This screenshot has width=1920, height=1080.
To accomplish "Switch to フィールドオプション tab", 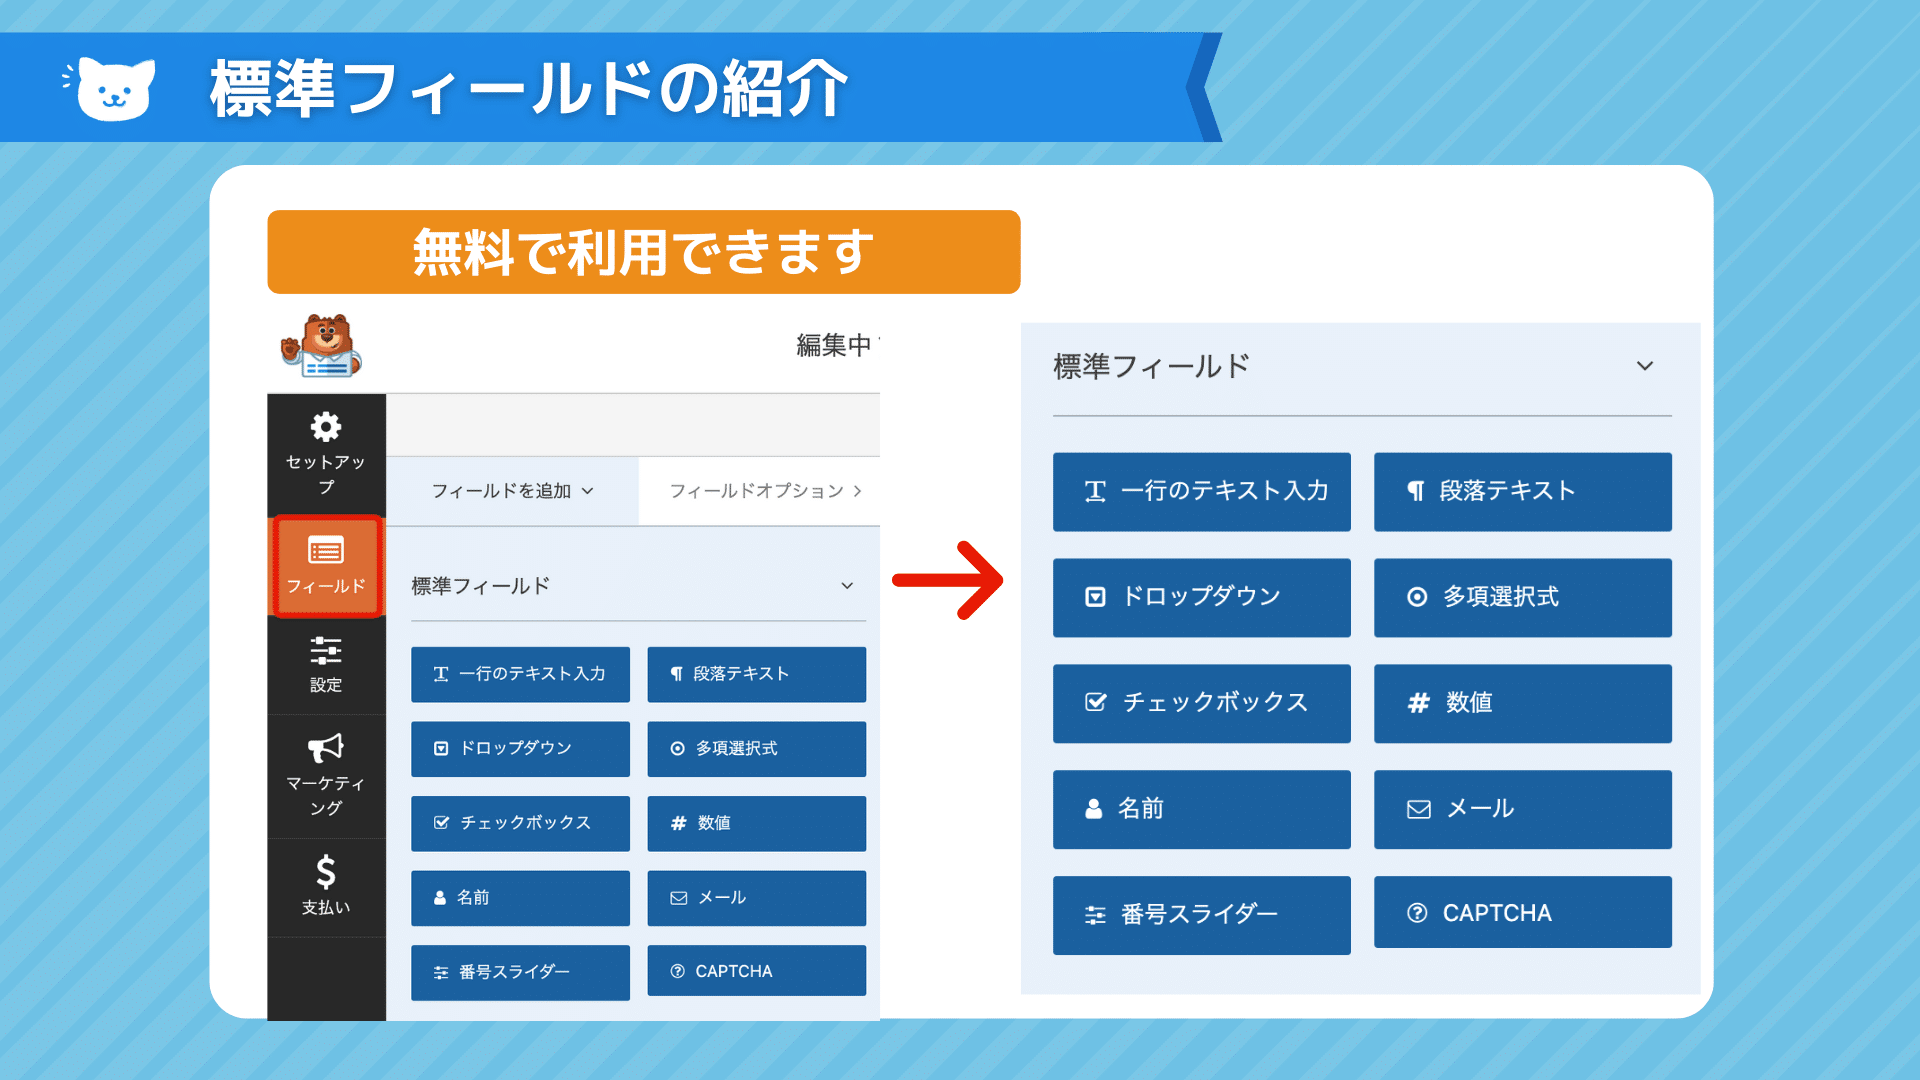I will pos(764,491).
